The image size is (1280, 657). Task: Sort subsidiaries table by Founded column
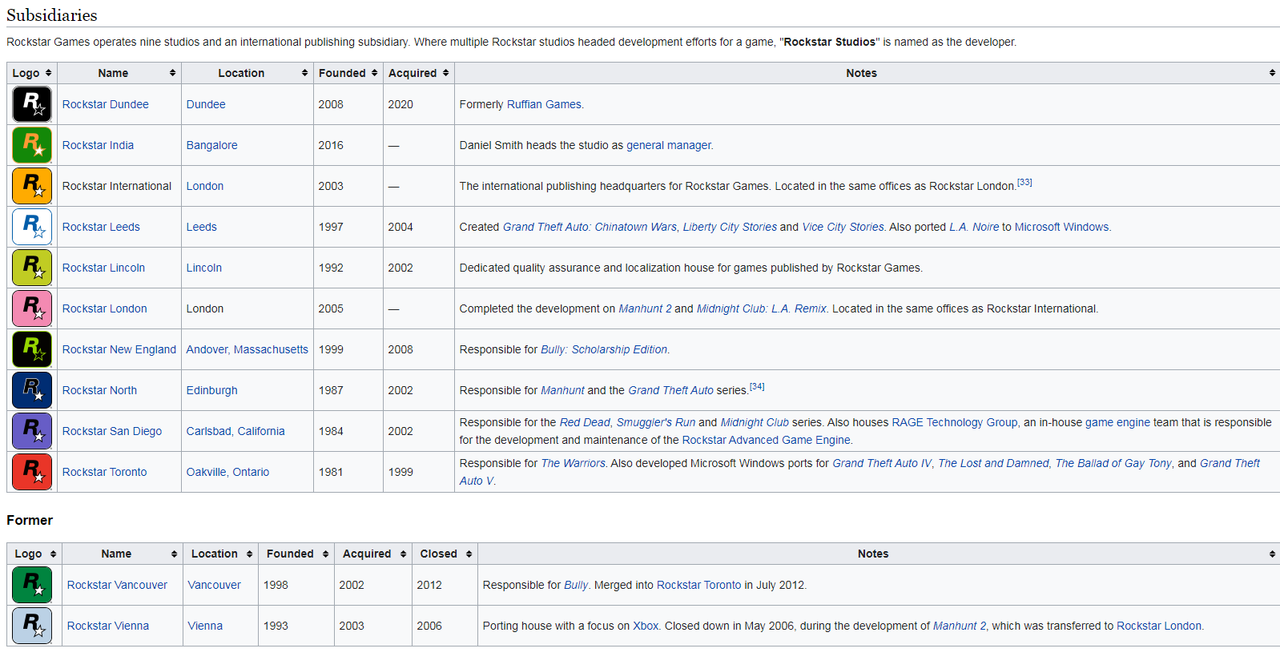coord(348,73)
